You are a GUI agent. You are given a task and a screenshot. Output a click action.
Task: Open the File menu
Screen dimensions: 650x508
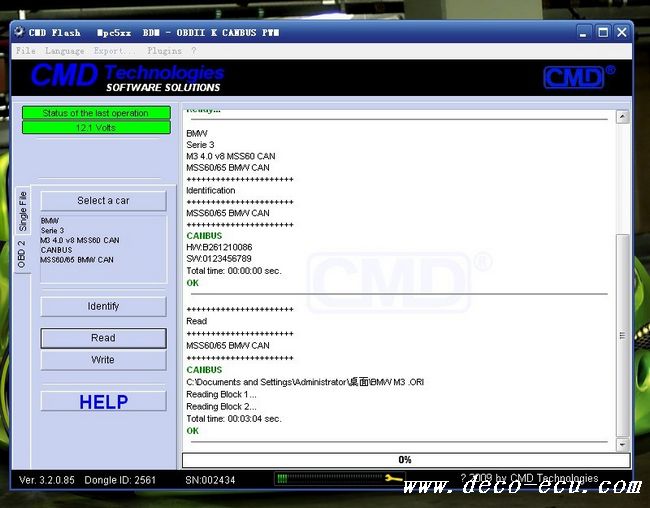(x=26, y=51)
